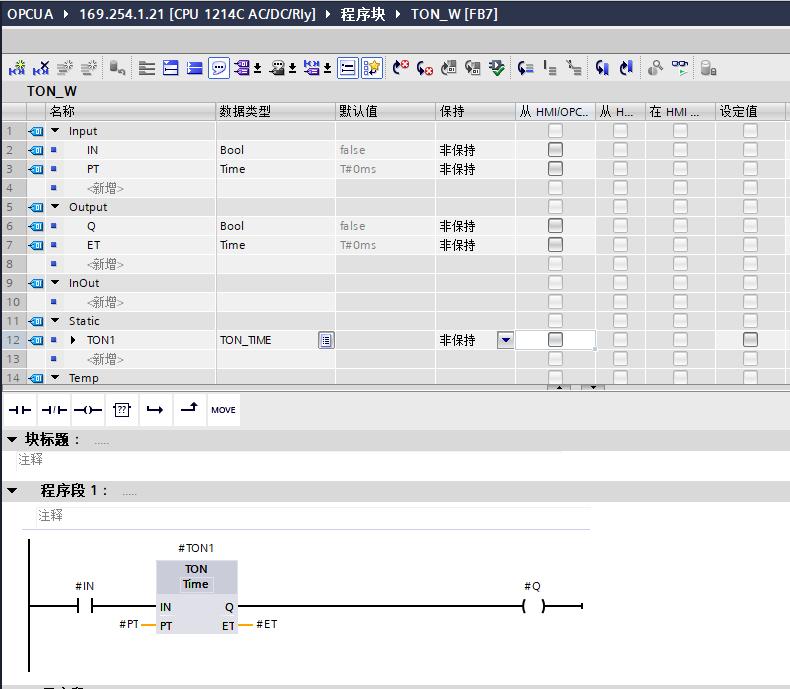This screenshot has height=689, width=790.
Task: Select the #Q output coil
Action: click(x=534, y=605)
